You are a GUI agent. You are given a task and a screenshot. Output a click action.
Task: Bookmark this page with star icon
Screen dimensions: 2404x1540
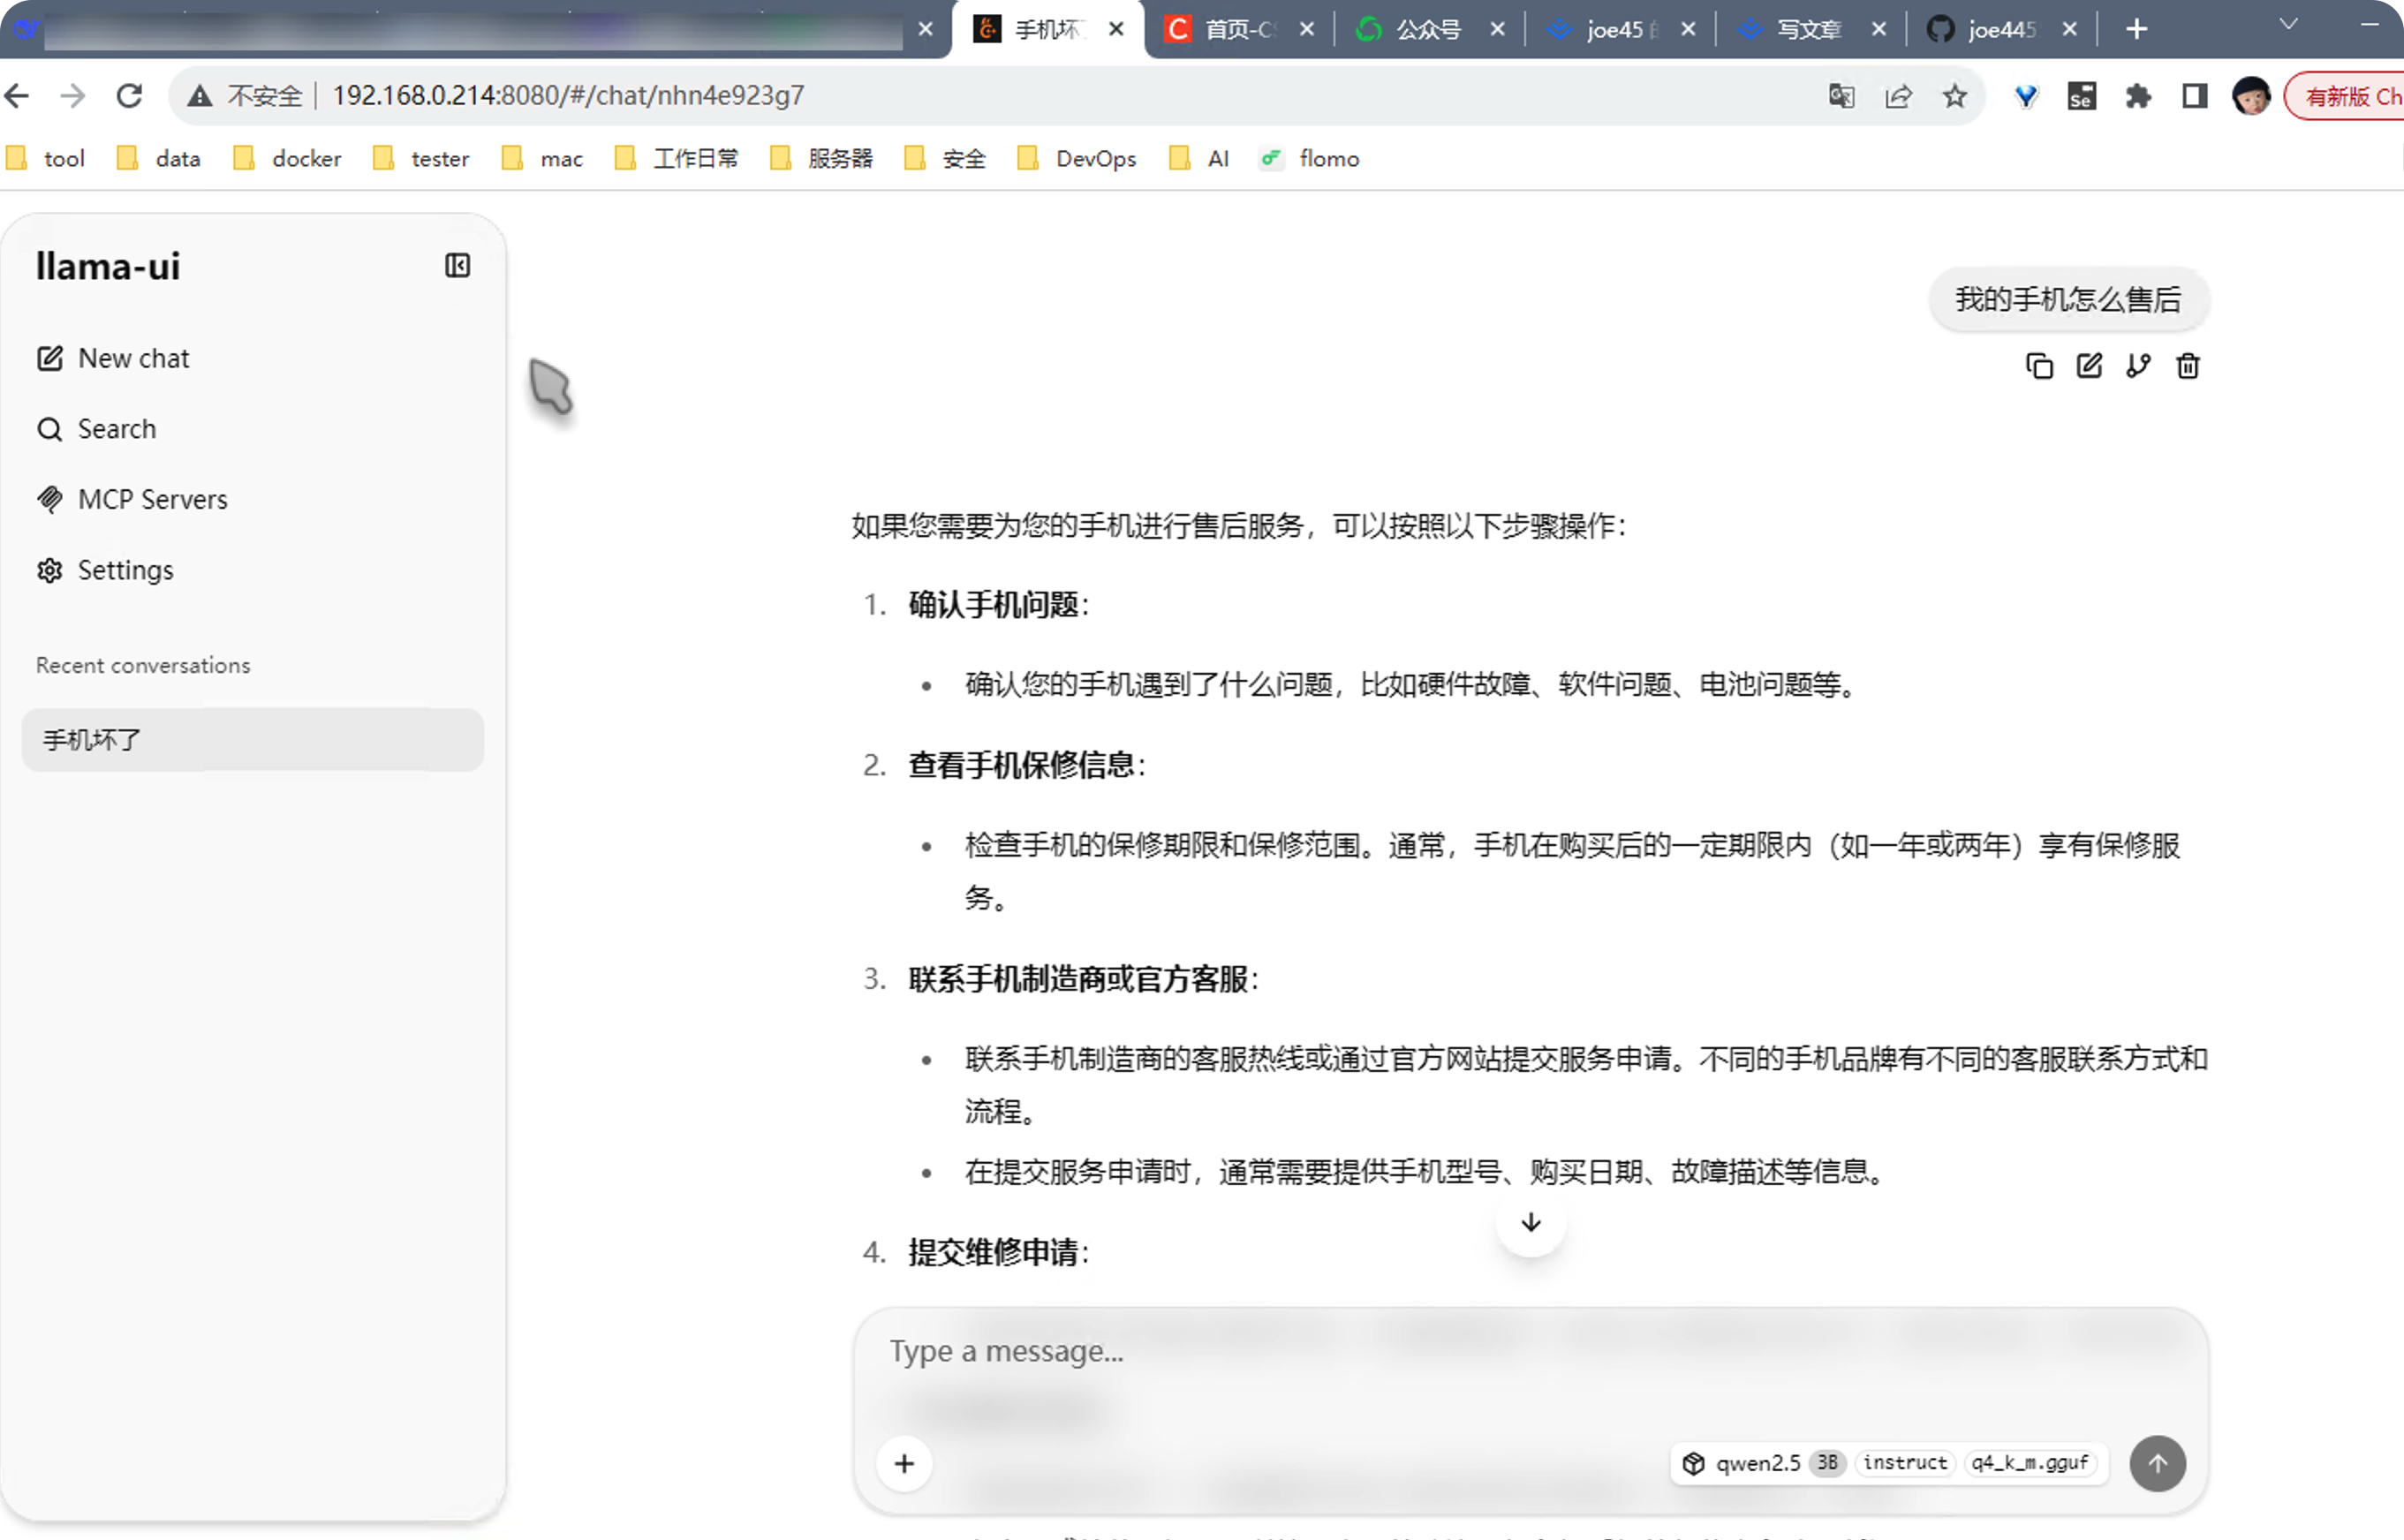click(x=1955, y=96)
